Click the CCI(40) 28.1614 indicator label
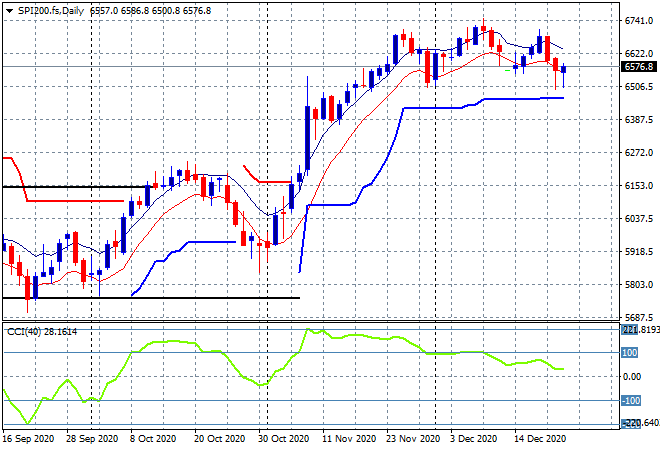The image size is (660, 450). pos(42,332)
